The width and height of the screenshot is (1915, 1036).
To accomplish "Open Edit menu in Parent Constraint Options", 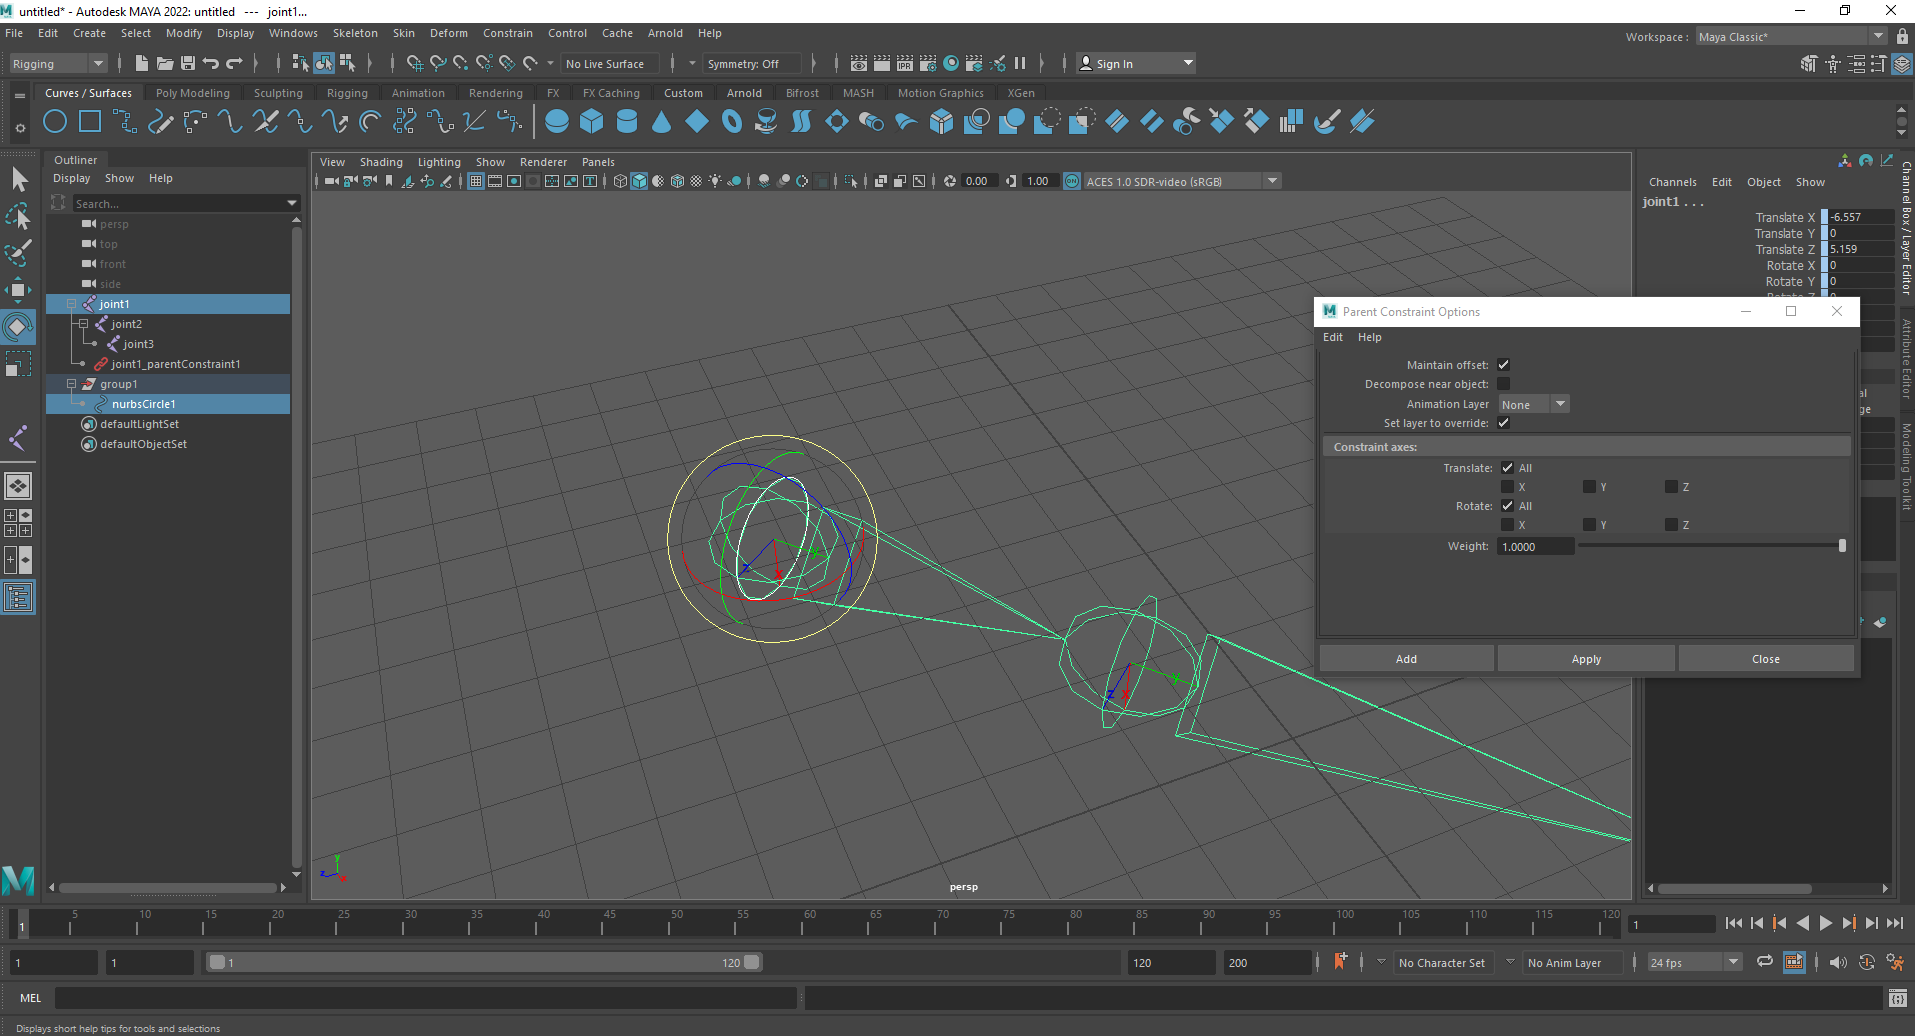I will pos(1332,337).
